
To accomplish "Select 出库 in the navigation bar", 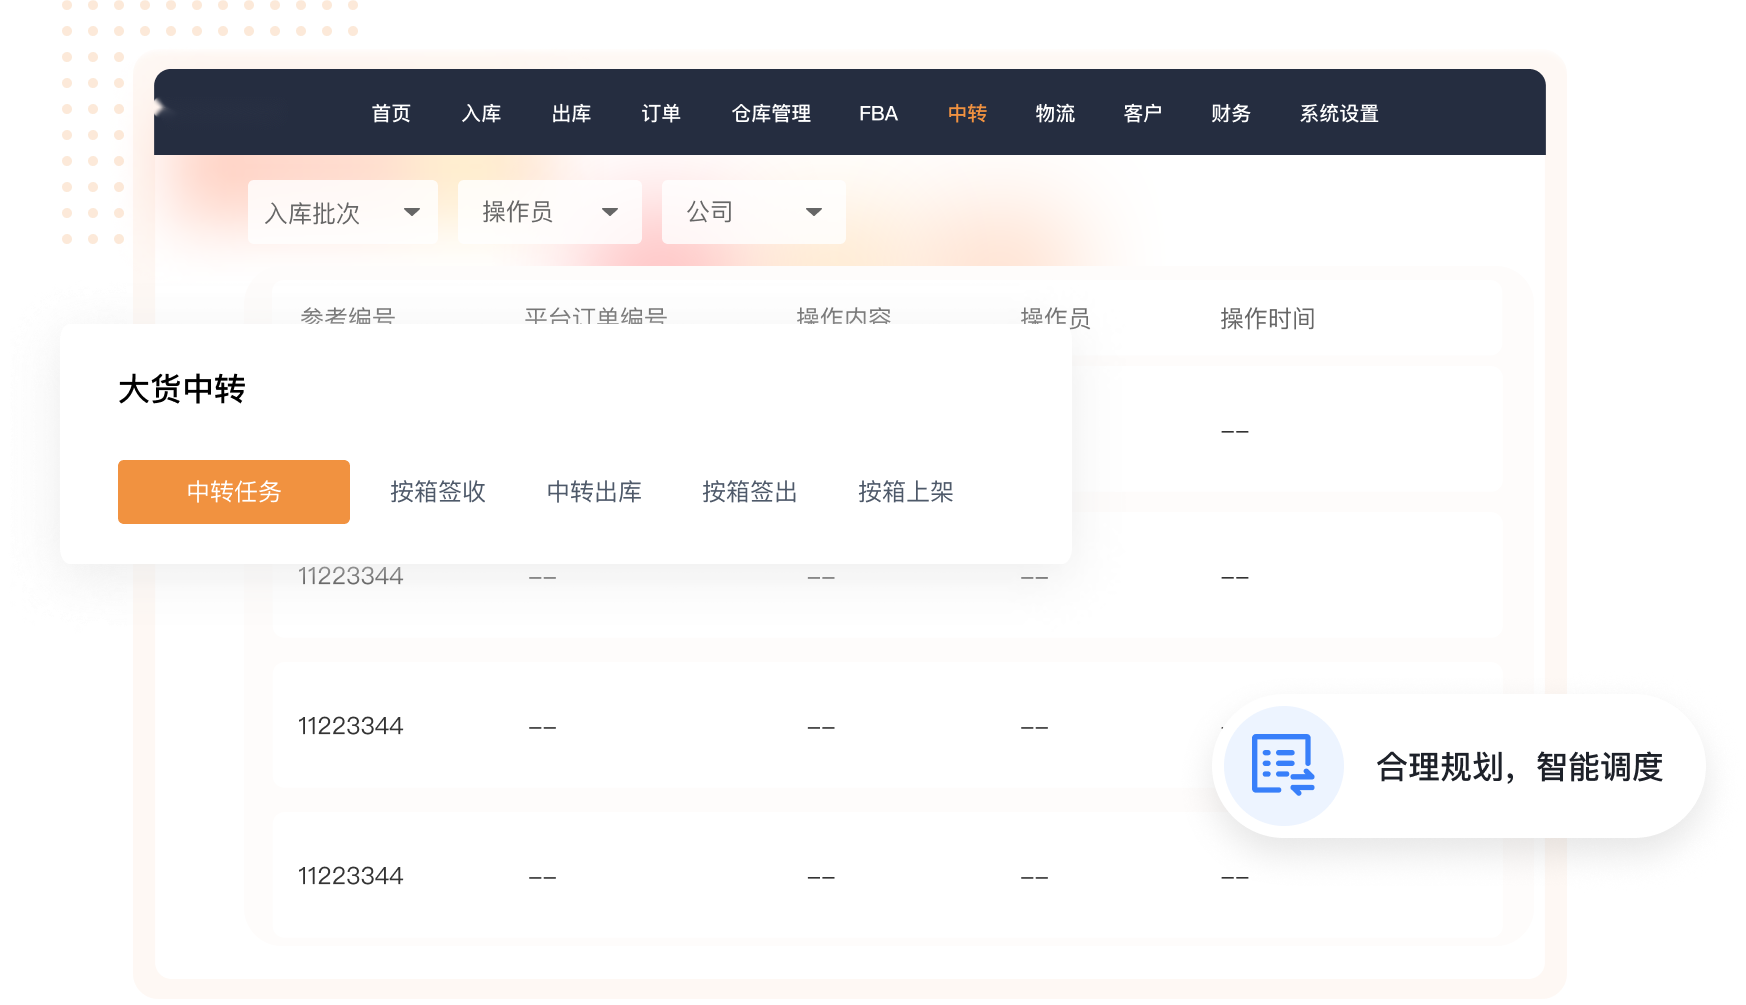I will (x=571, y=114).
